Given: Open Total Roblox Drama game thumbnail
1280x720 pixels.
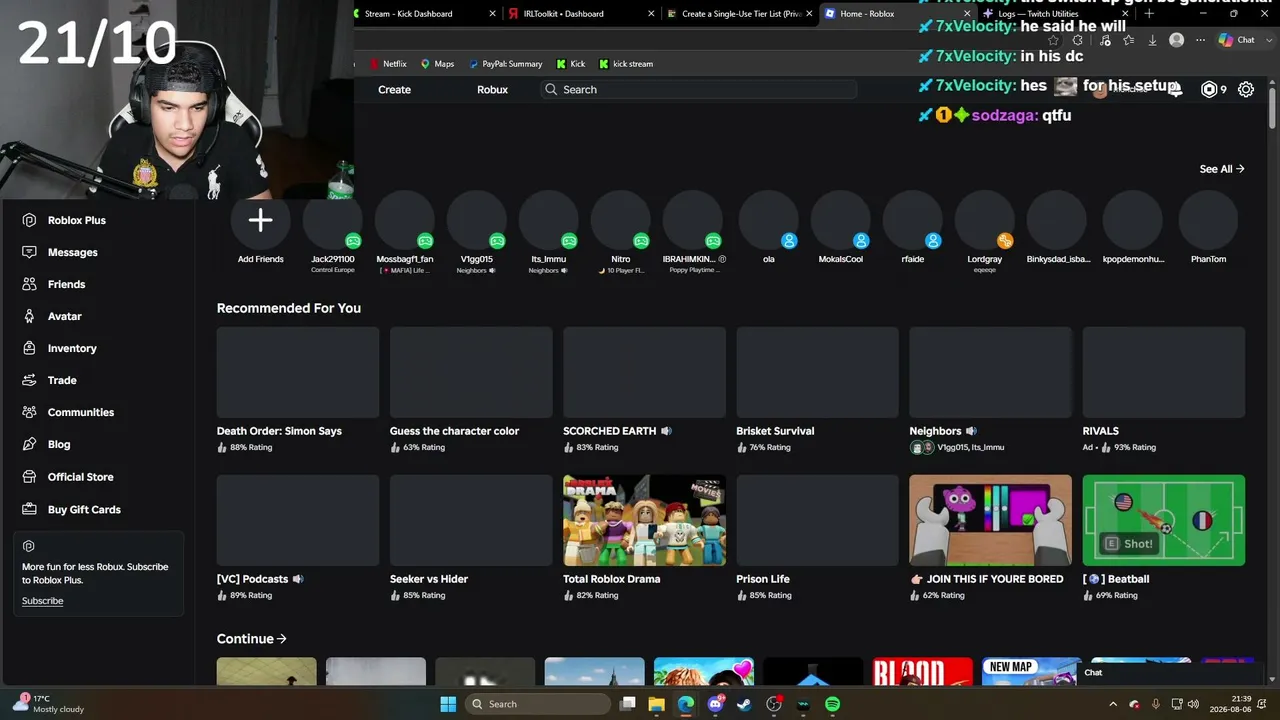Looking at the screenshot, I should [644, 520].
